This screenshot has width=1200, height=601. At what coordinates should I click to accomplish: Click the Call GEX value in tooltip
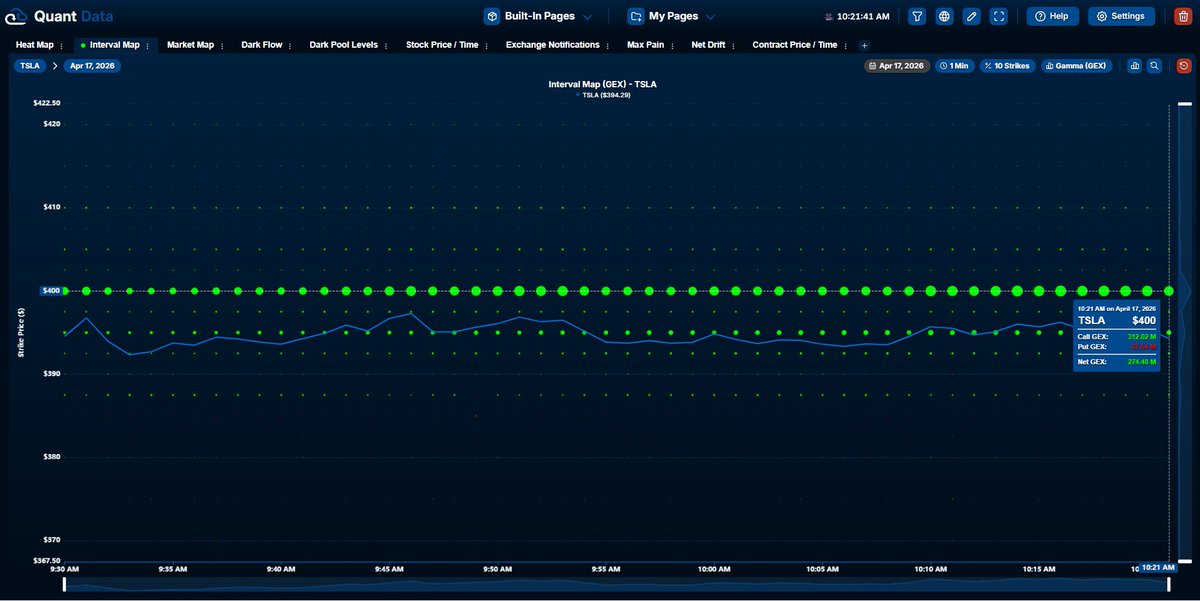[x=1140, y=337]
